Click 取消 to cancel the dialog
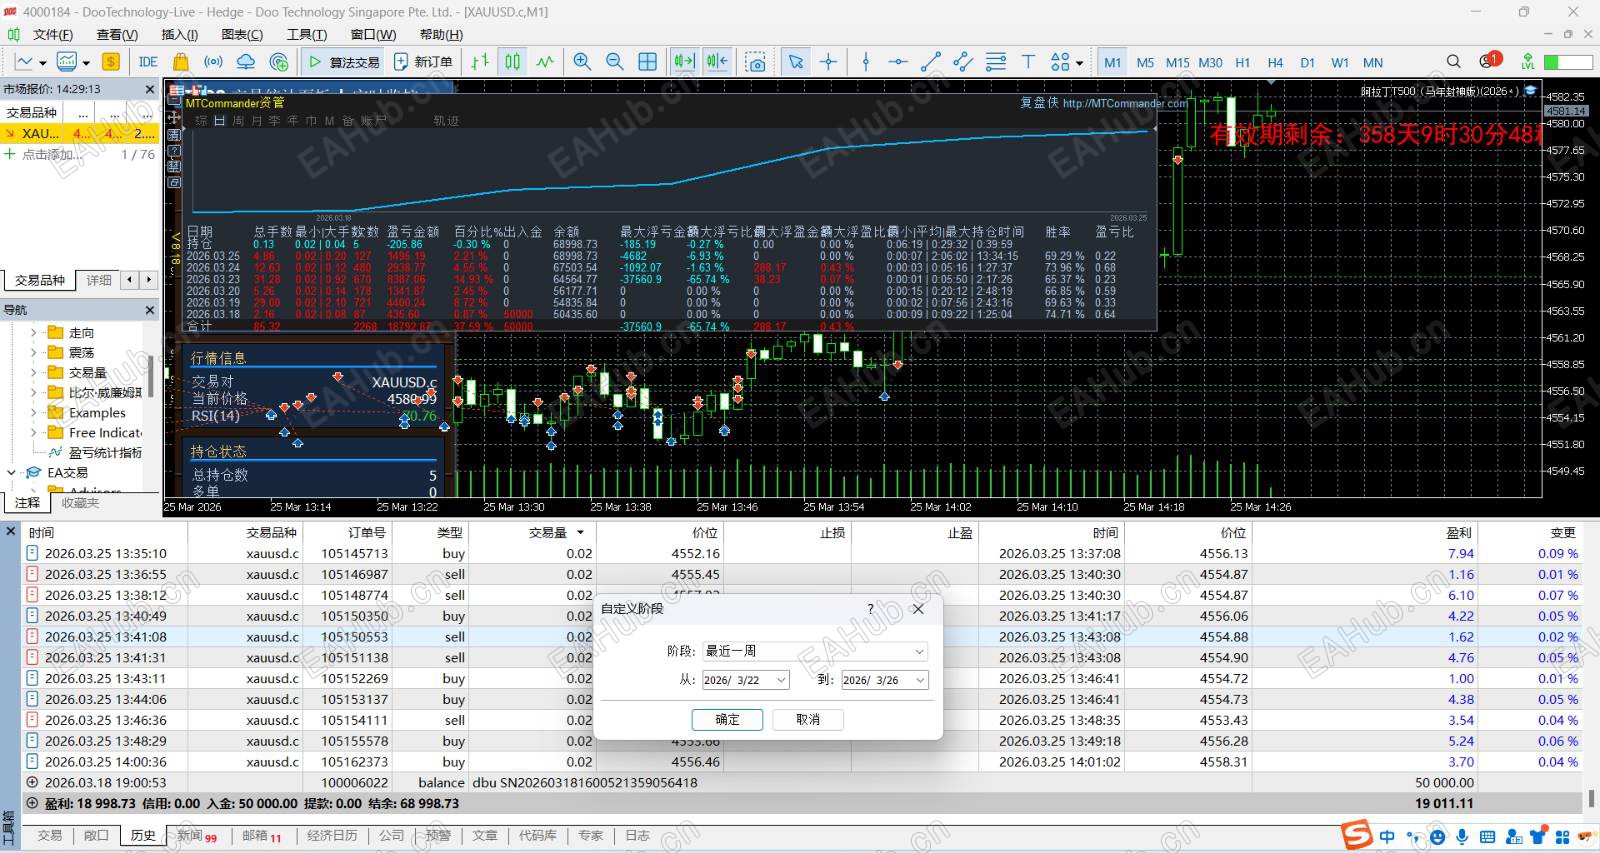The image size is (1600, 853). point(807,719)
